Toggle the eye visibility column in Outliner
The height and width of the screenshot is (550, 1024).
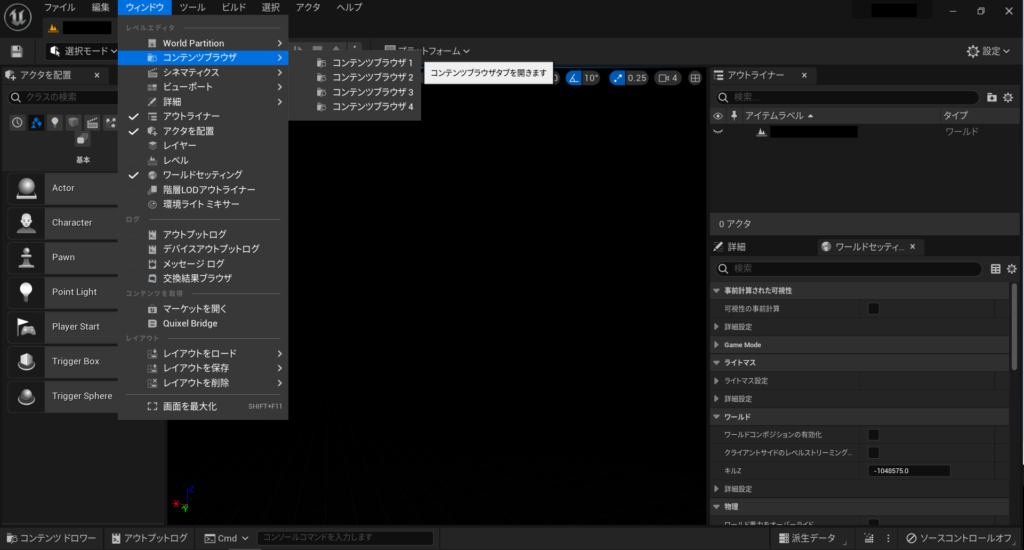click(717, 116)
